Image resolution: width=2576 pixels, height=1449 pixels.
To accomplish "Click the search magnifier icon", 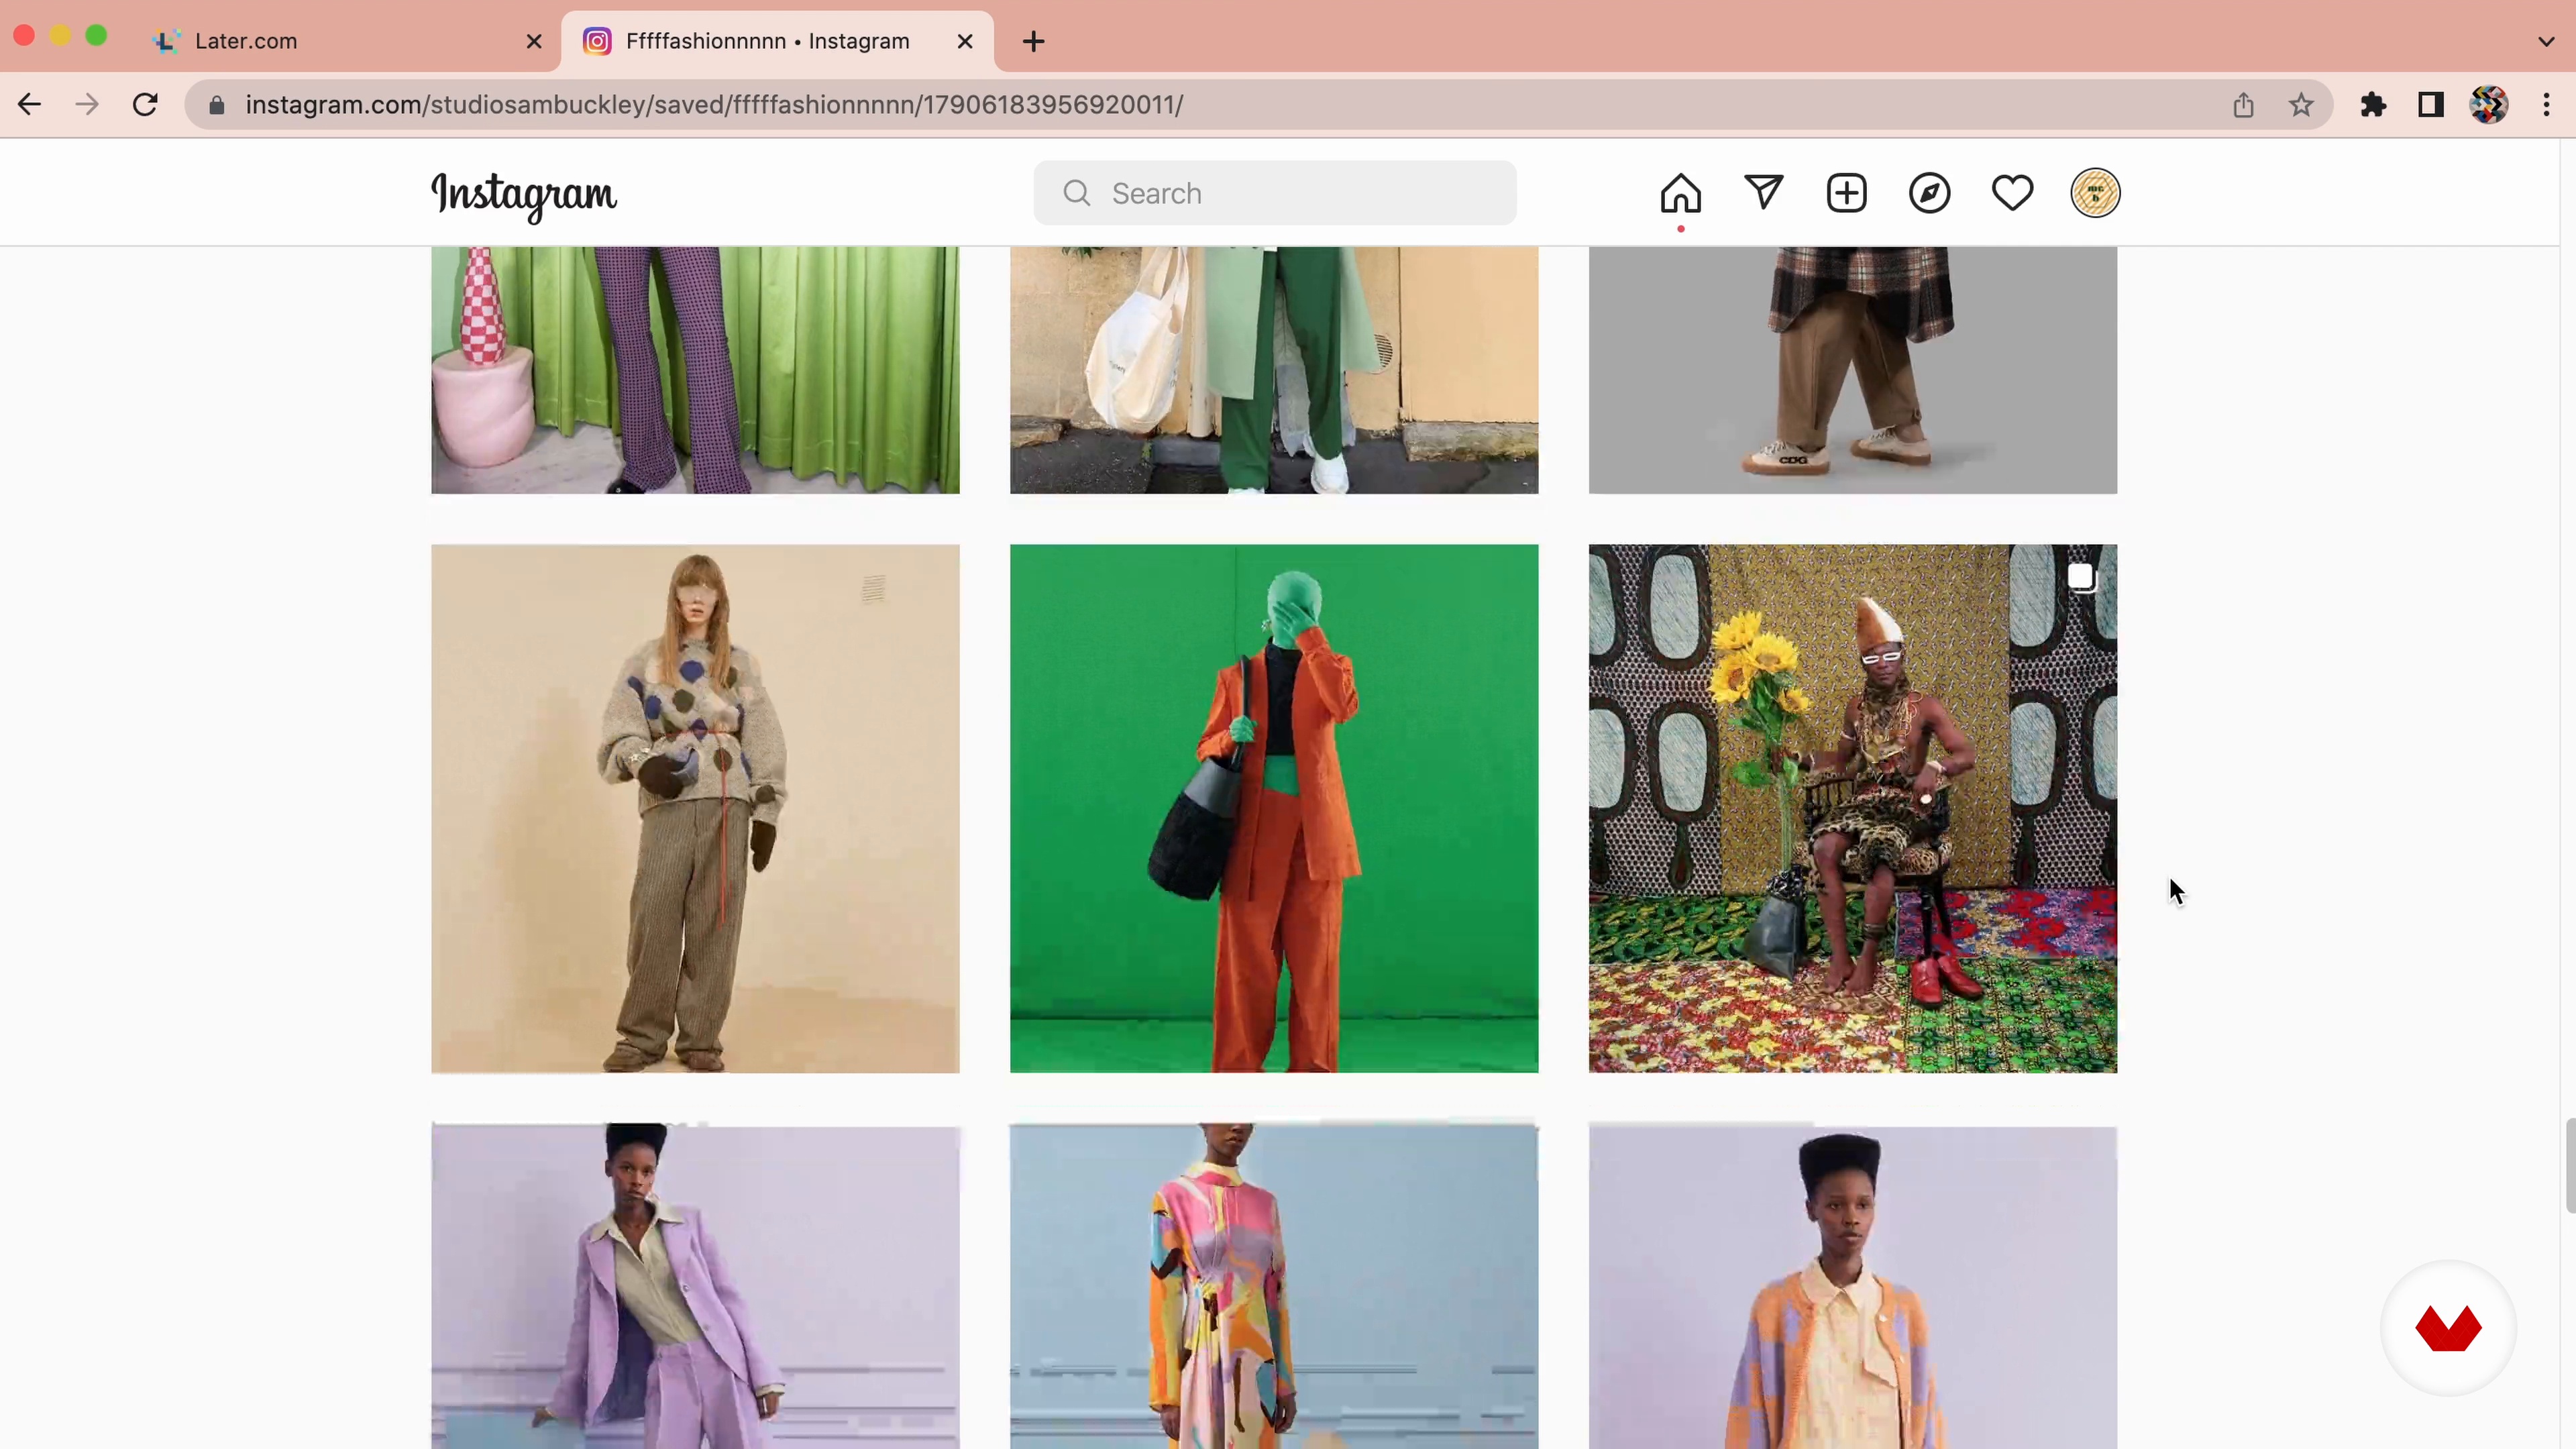I will pos(1076,193).
